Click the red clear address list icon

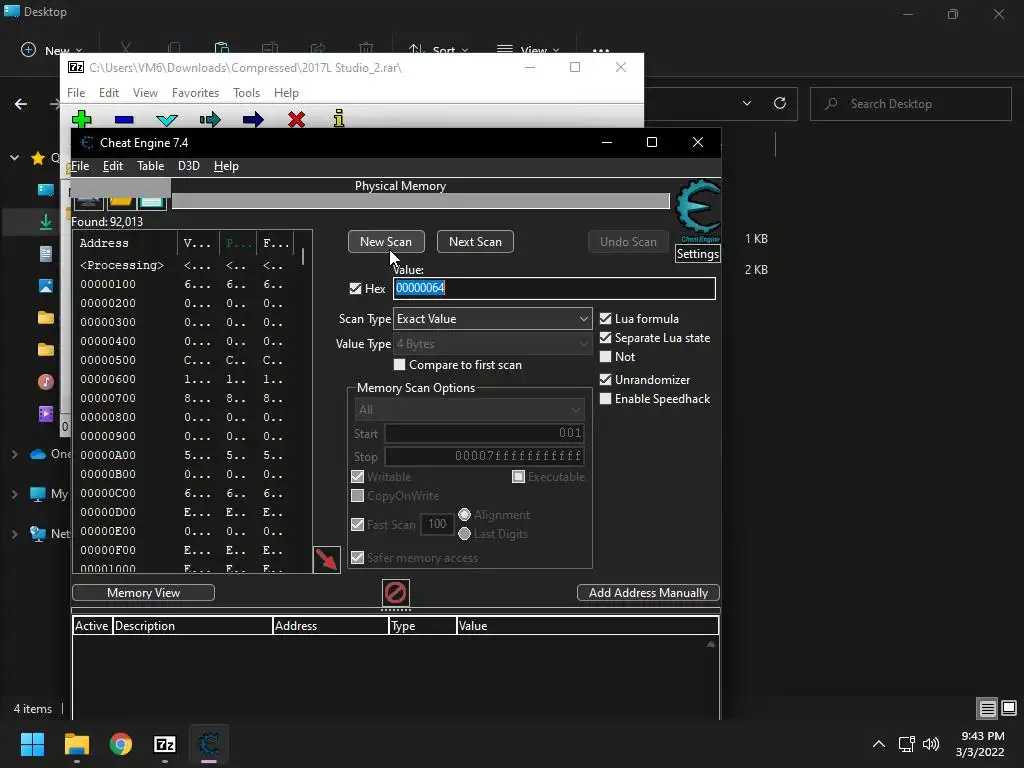coord(396,593)
